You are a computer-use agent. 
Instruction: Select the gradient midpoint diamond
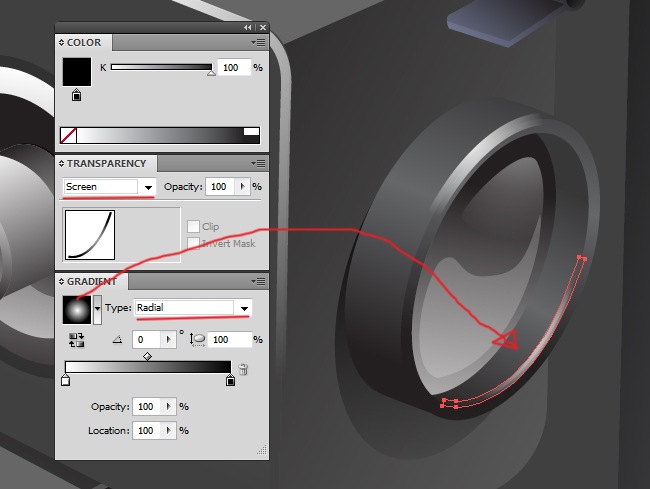148,356
